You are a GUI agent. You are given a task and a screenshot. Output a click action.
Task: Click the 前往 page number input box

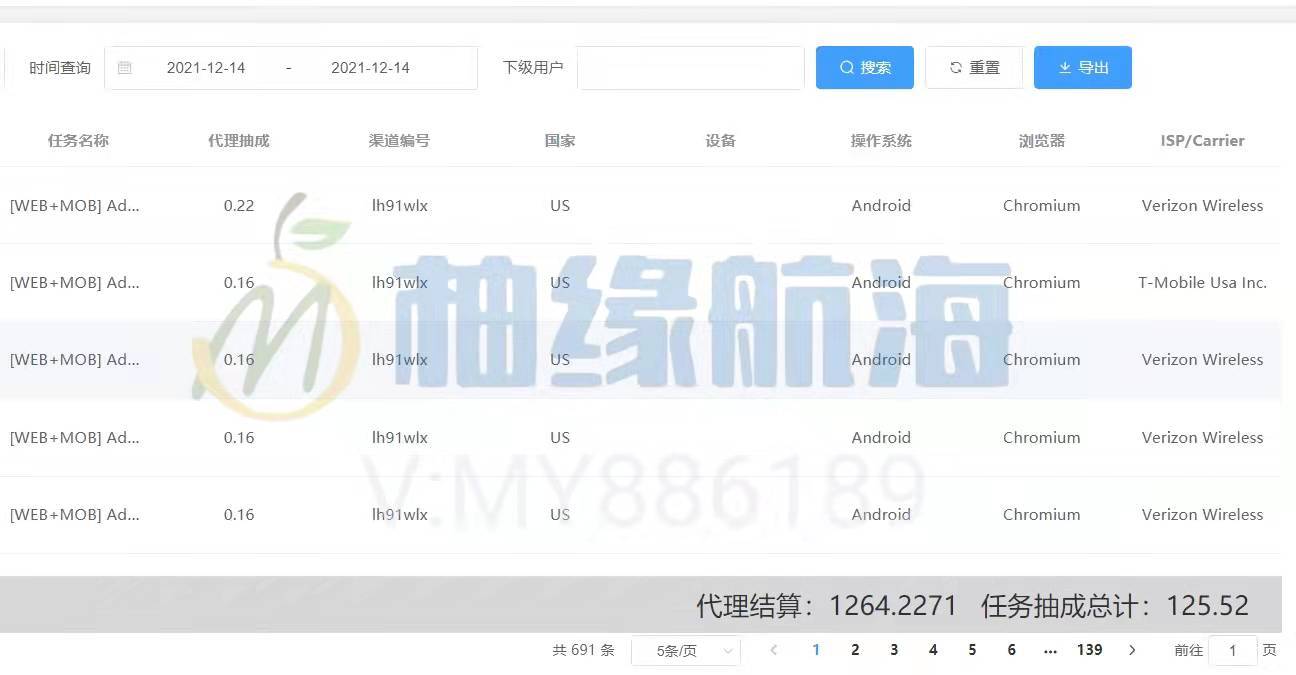[1232, 650]
